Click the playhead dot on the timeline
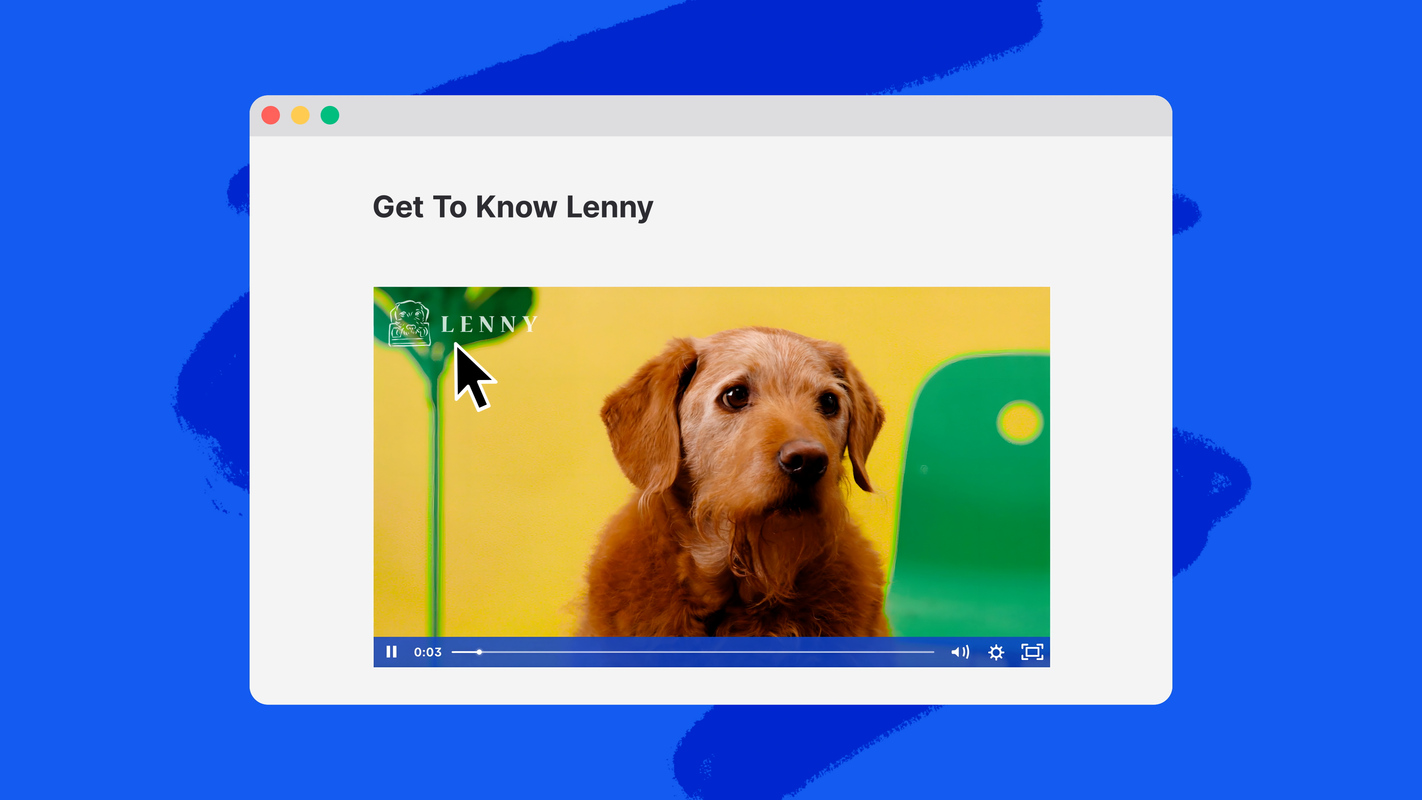1422x800 pixels. click(x=479, y=651)
